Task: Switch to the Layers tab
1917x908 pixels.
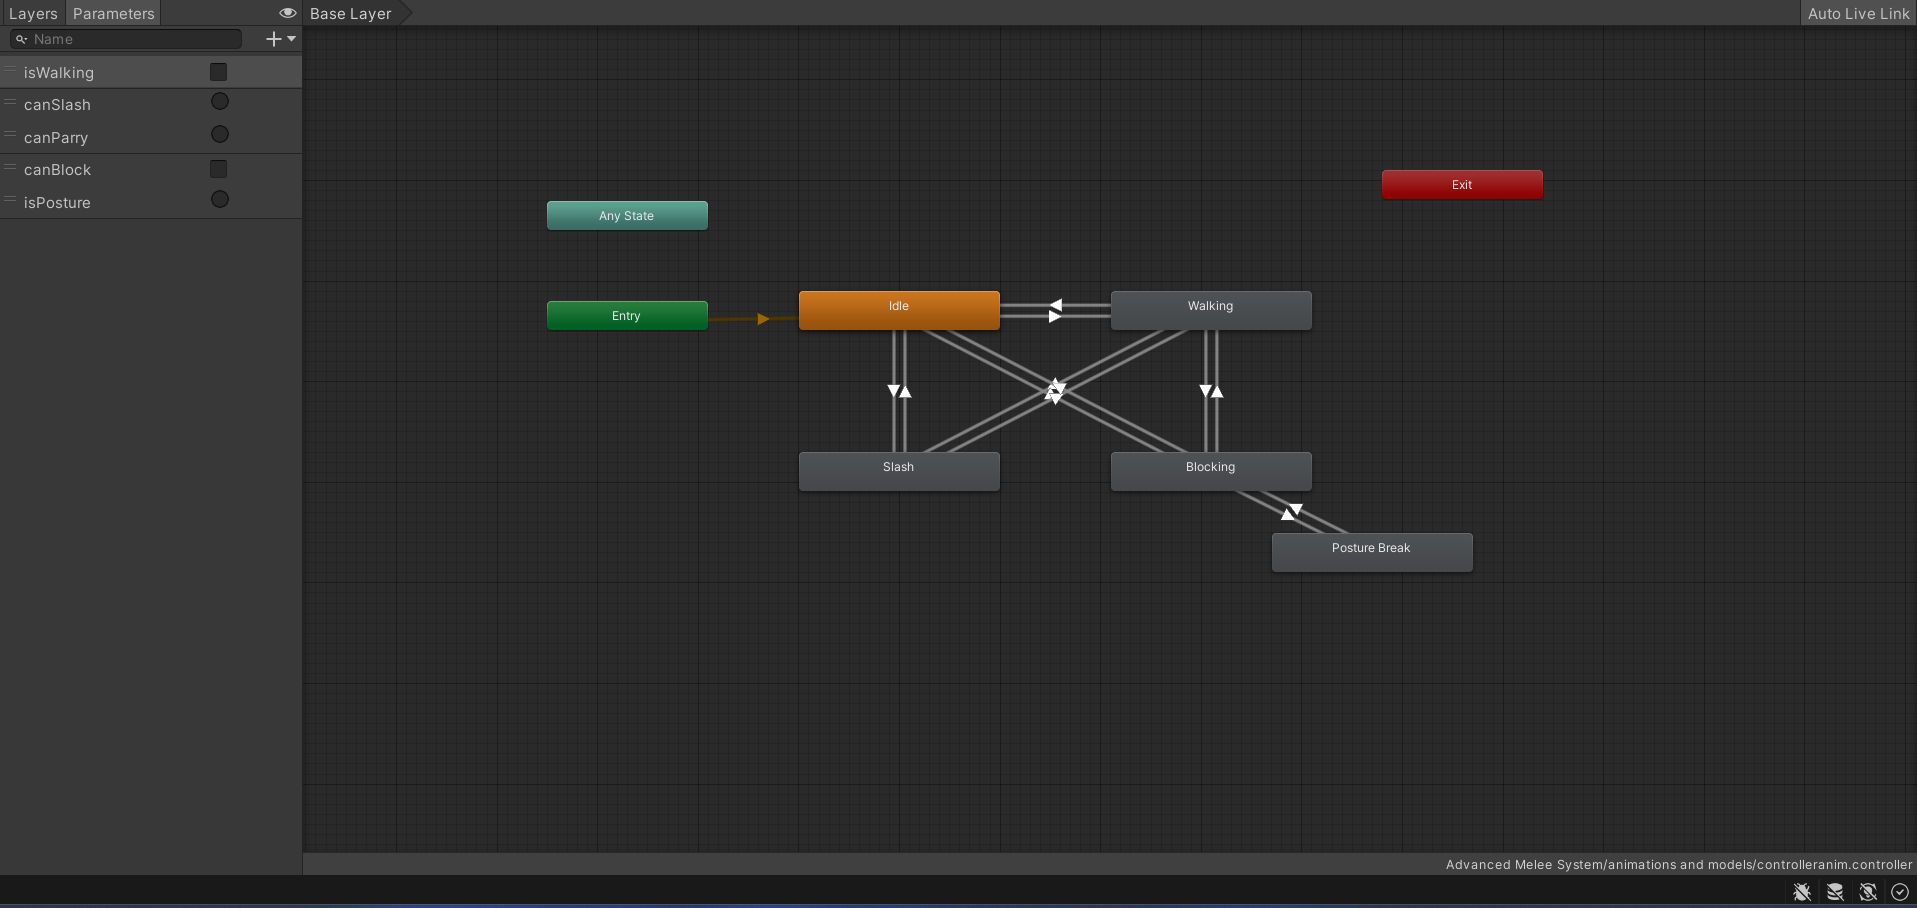Action: (x=33, y=13)
